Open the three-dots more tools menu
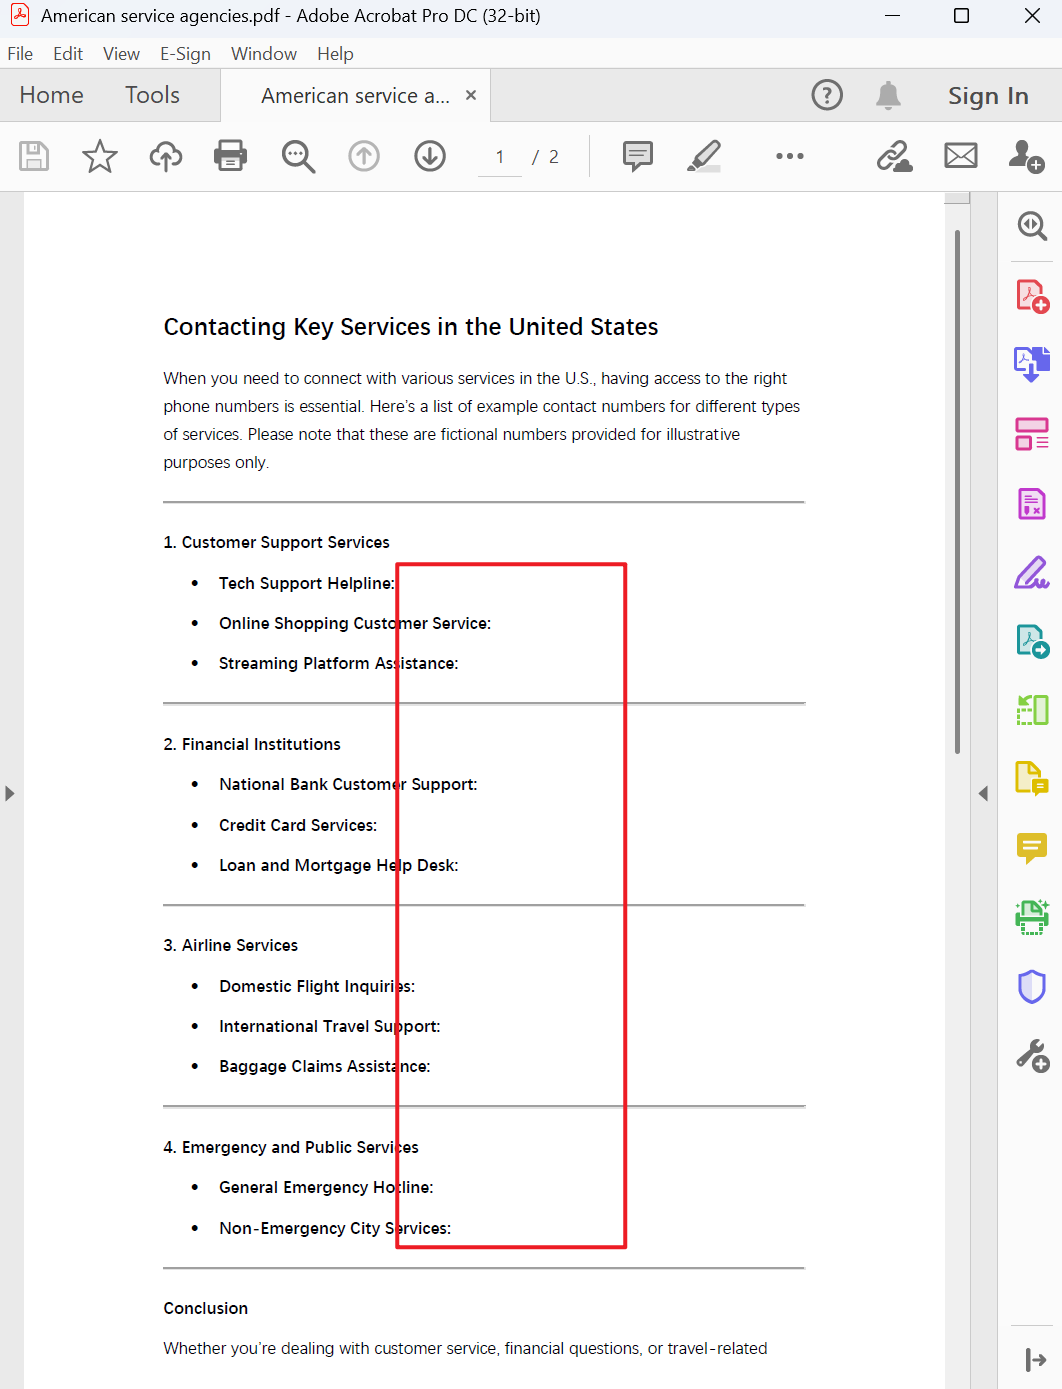 tap(789, 156)
